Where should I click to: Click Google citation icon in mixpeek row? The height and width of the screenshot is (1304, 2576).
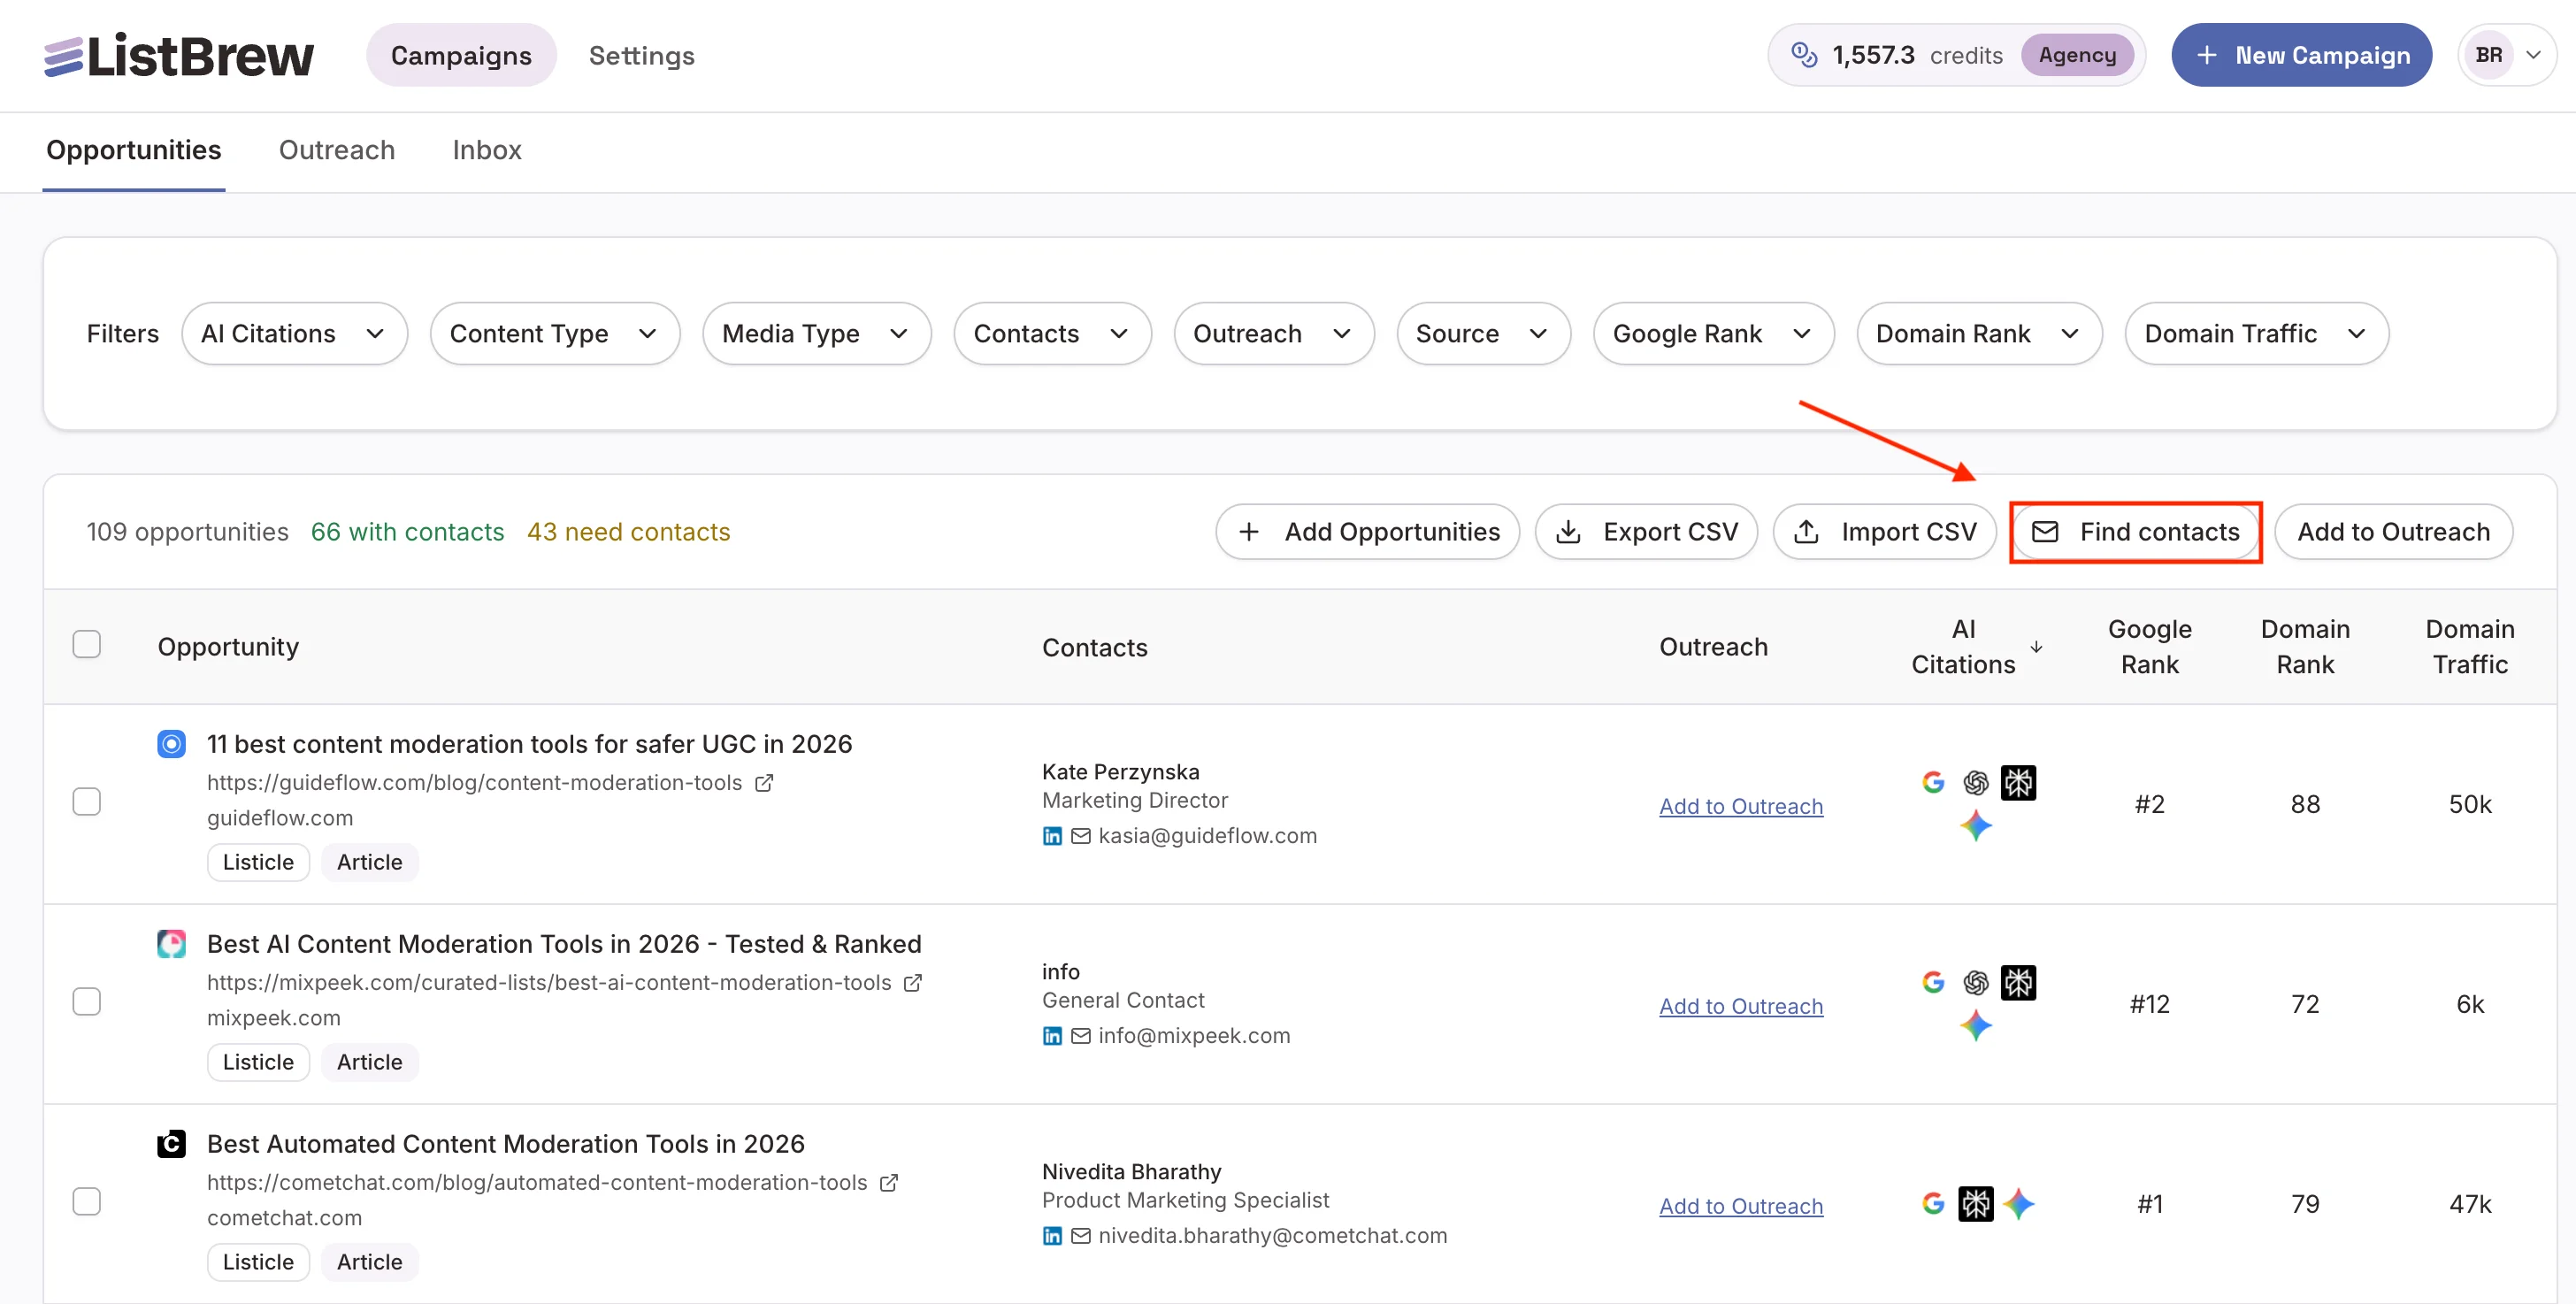[x=1933, y=982]
